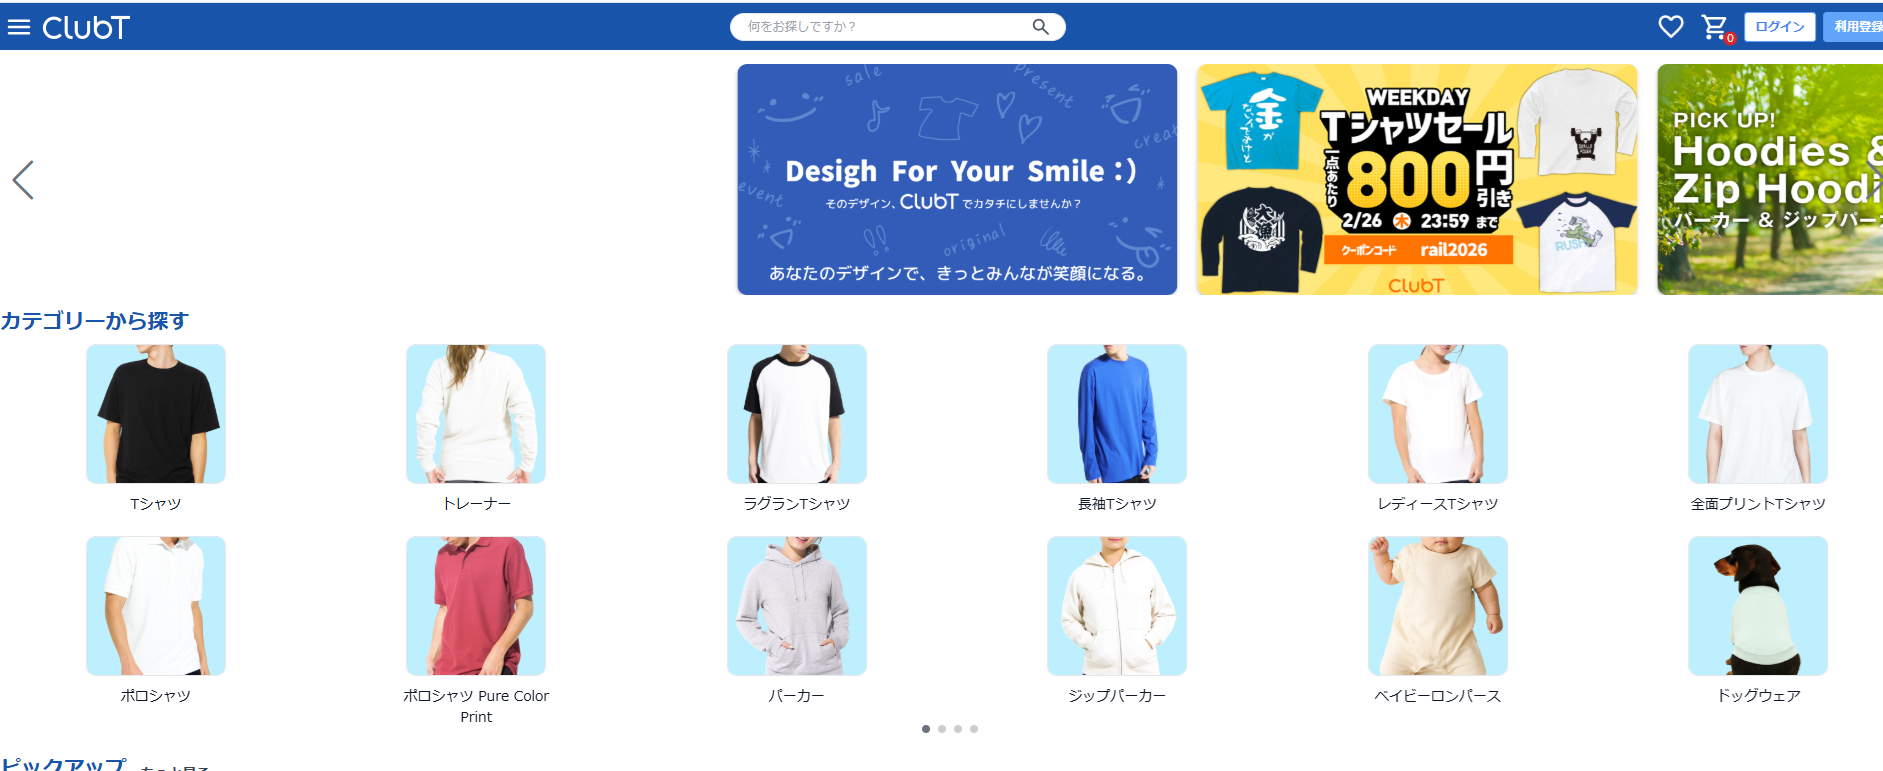Click the ログイン button
The height and width of the screenshot is (771, 1883).
(1780, 27)
